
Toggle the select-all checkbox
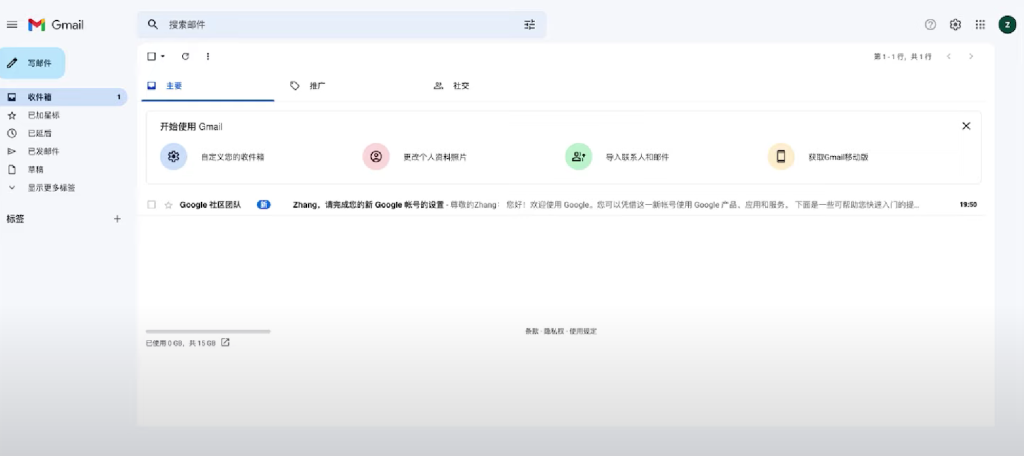(152, 56)
